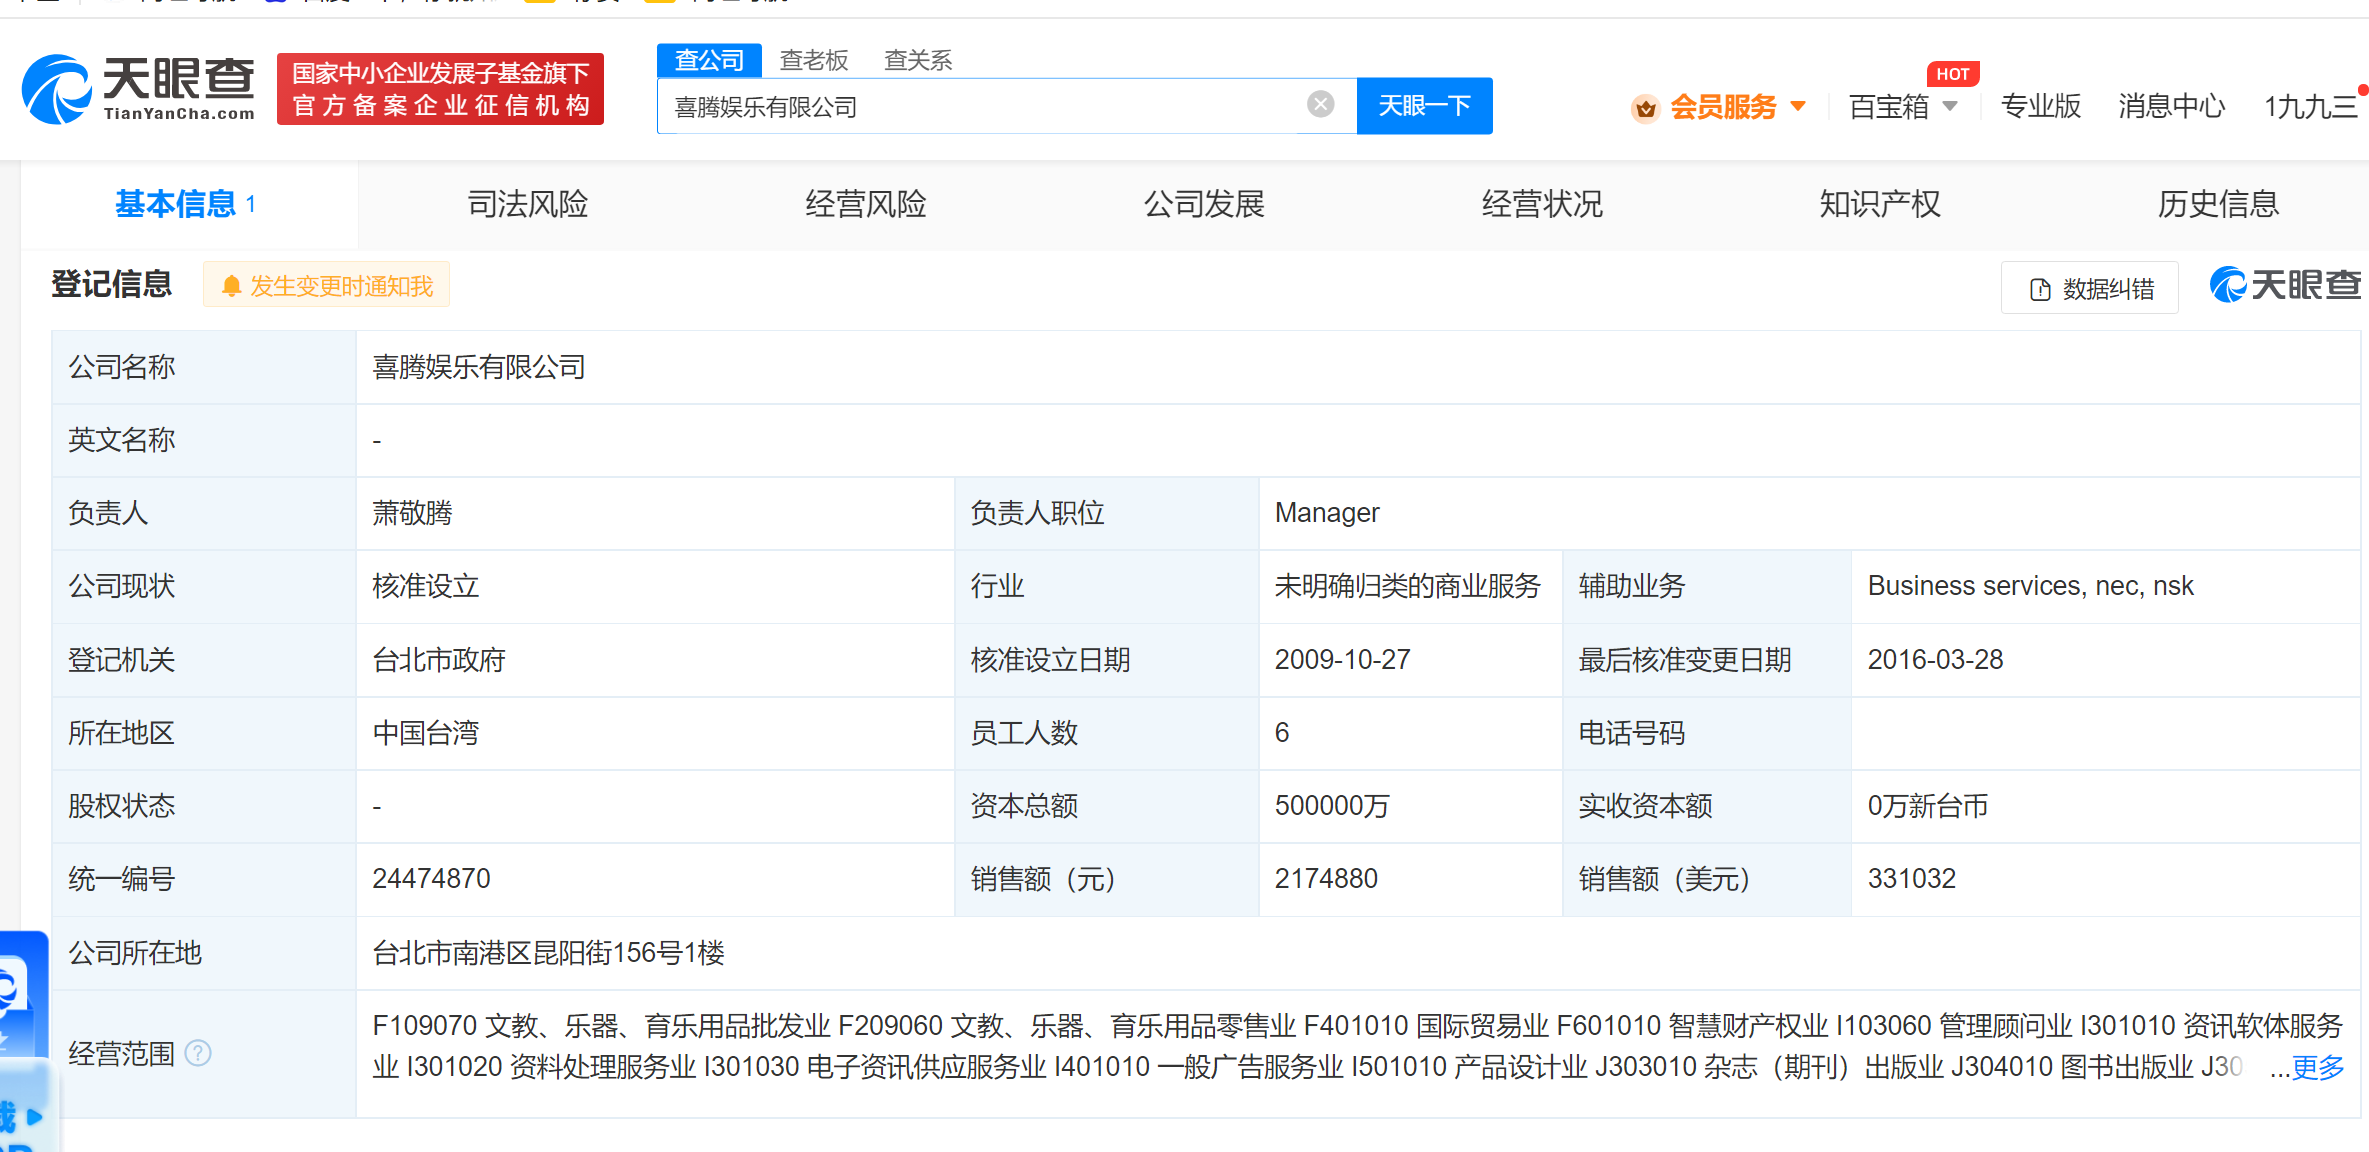Click the crown icon beside 会员服务
Screen dimensions: 2369x1152
1645,107
